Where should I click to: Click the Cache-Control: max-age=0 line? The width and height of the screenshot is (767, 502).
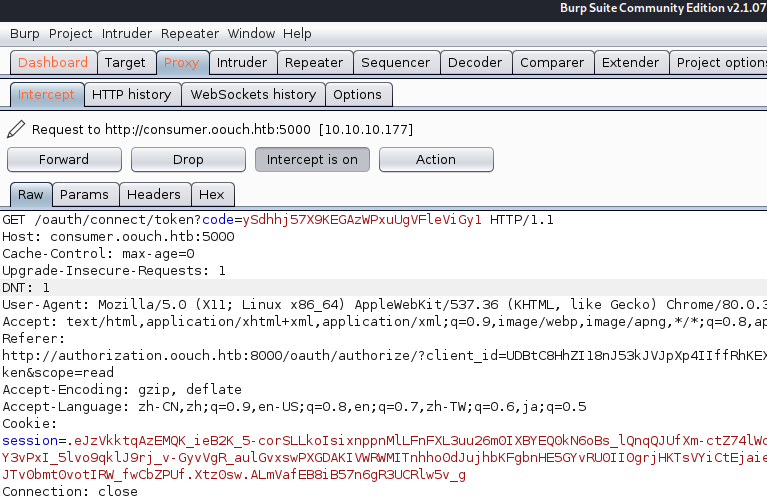pos(98,254)
